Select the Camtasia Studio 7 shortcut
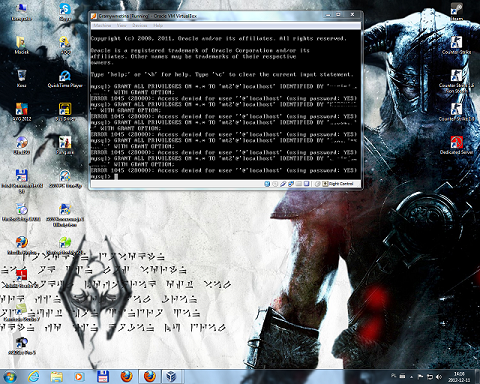Viewport: 480px width, 384px height. [21, 312]
